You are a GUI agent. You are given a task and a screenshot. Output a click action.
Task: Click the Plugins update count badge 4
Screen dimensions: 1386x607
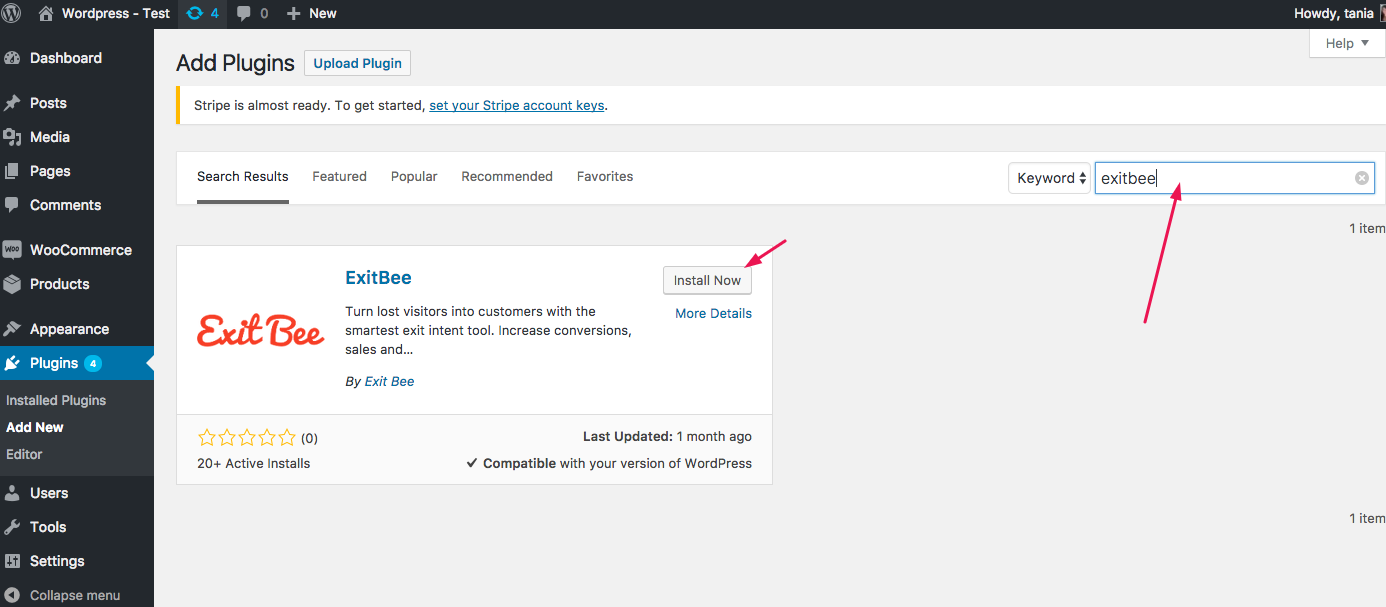pos(93,363)
